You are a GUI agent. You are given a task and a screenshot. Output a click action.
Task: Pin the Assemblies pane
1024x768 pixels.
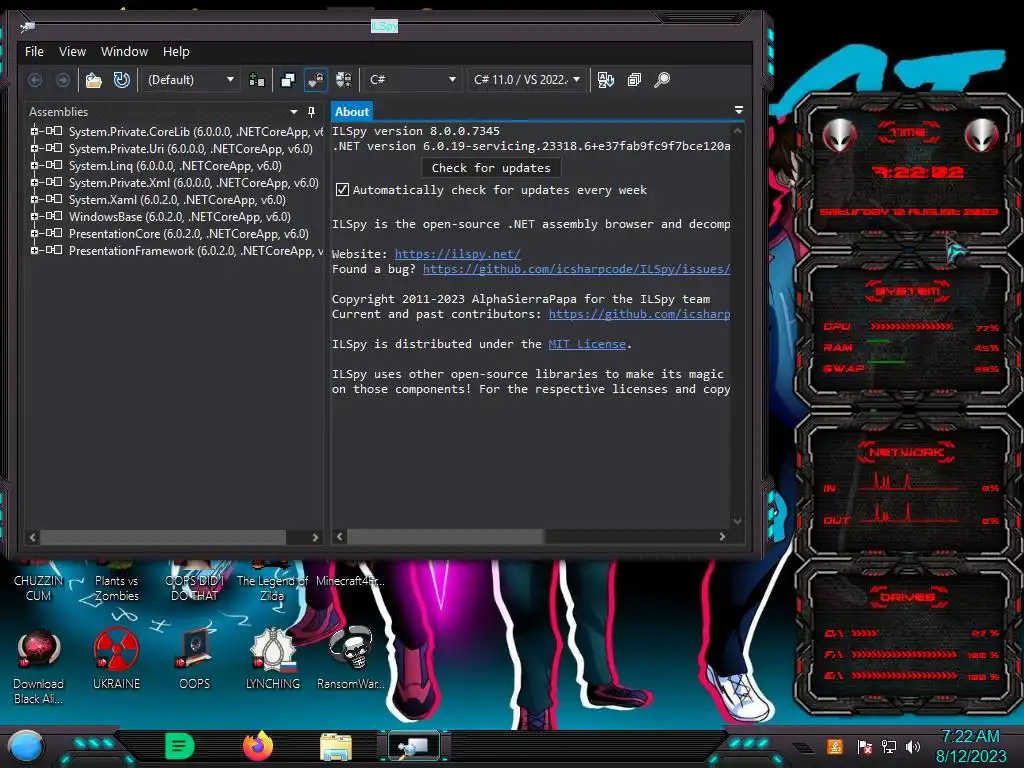pyautogui.click(x=312, y=112)
